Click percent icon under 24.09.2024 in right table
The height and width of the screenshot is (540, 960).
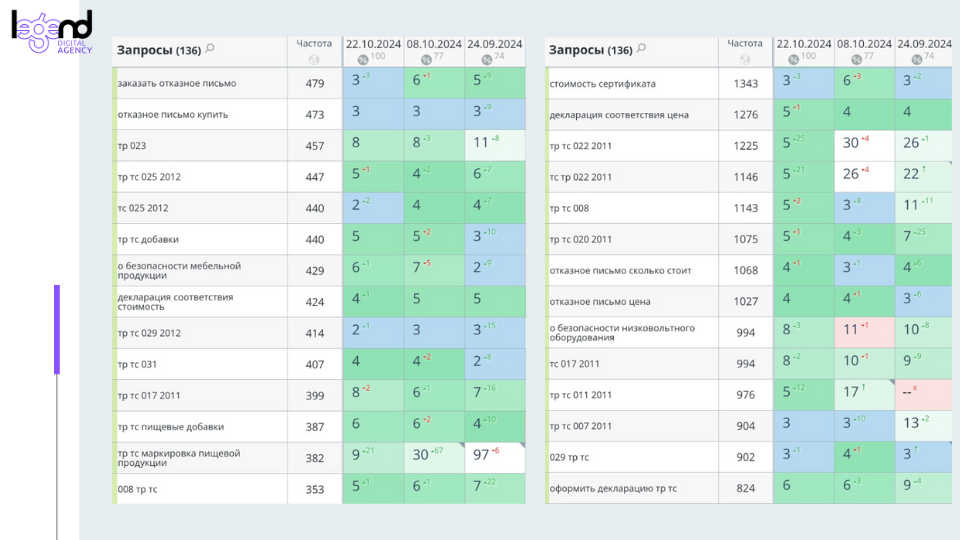(915, 59)
